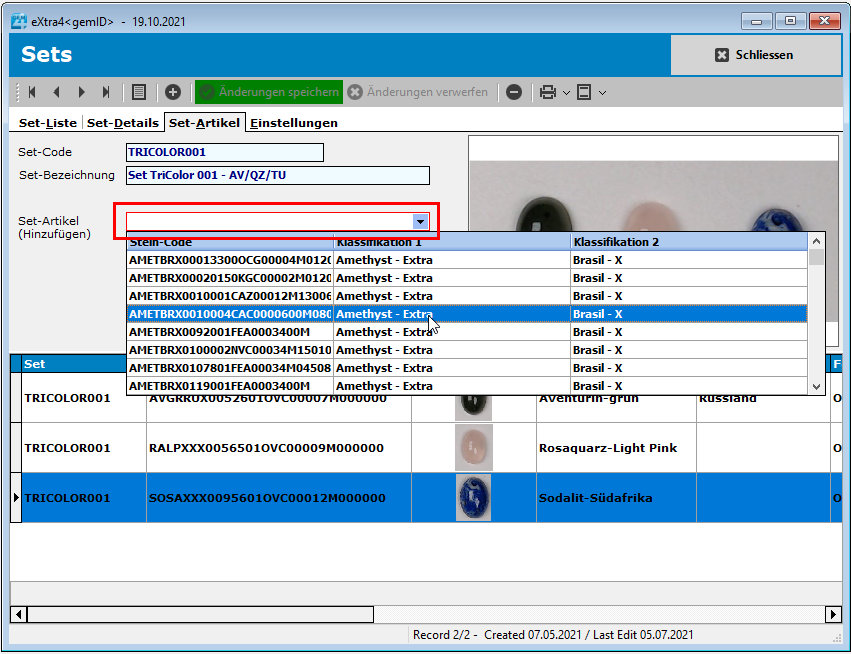
Task: Jump to last record in toolbar
Action: point(105,92)
